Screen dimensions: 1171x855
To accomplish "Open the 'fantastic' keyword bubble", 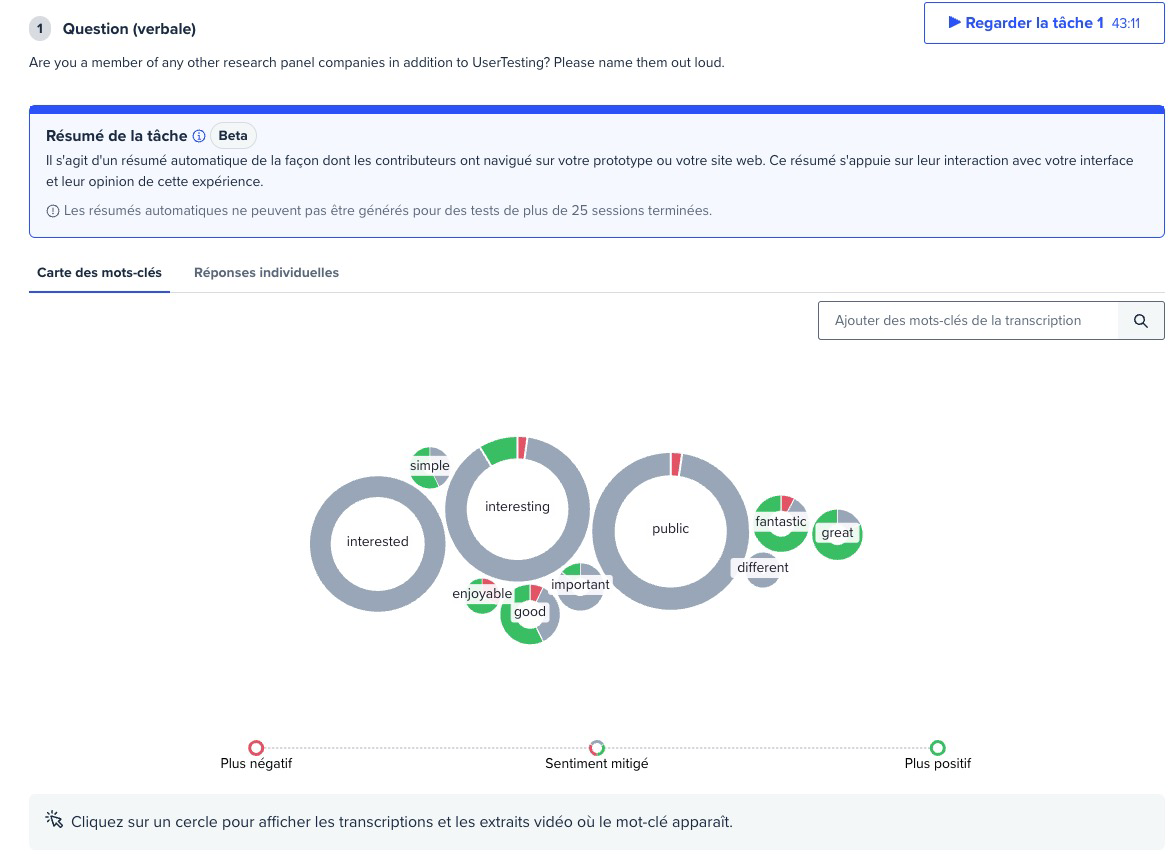I will click(781, 522).
